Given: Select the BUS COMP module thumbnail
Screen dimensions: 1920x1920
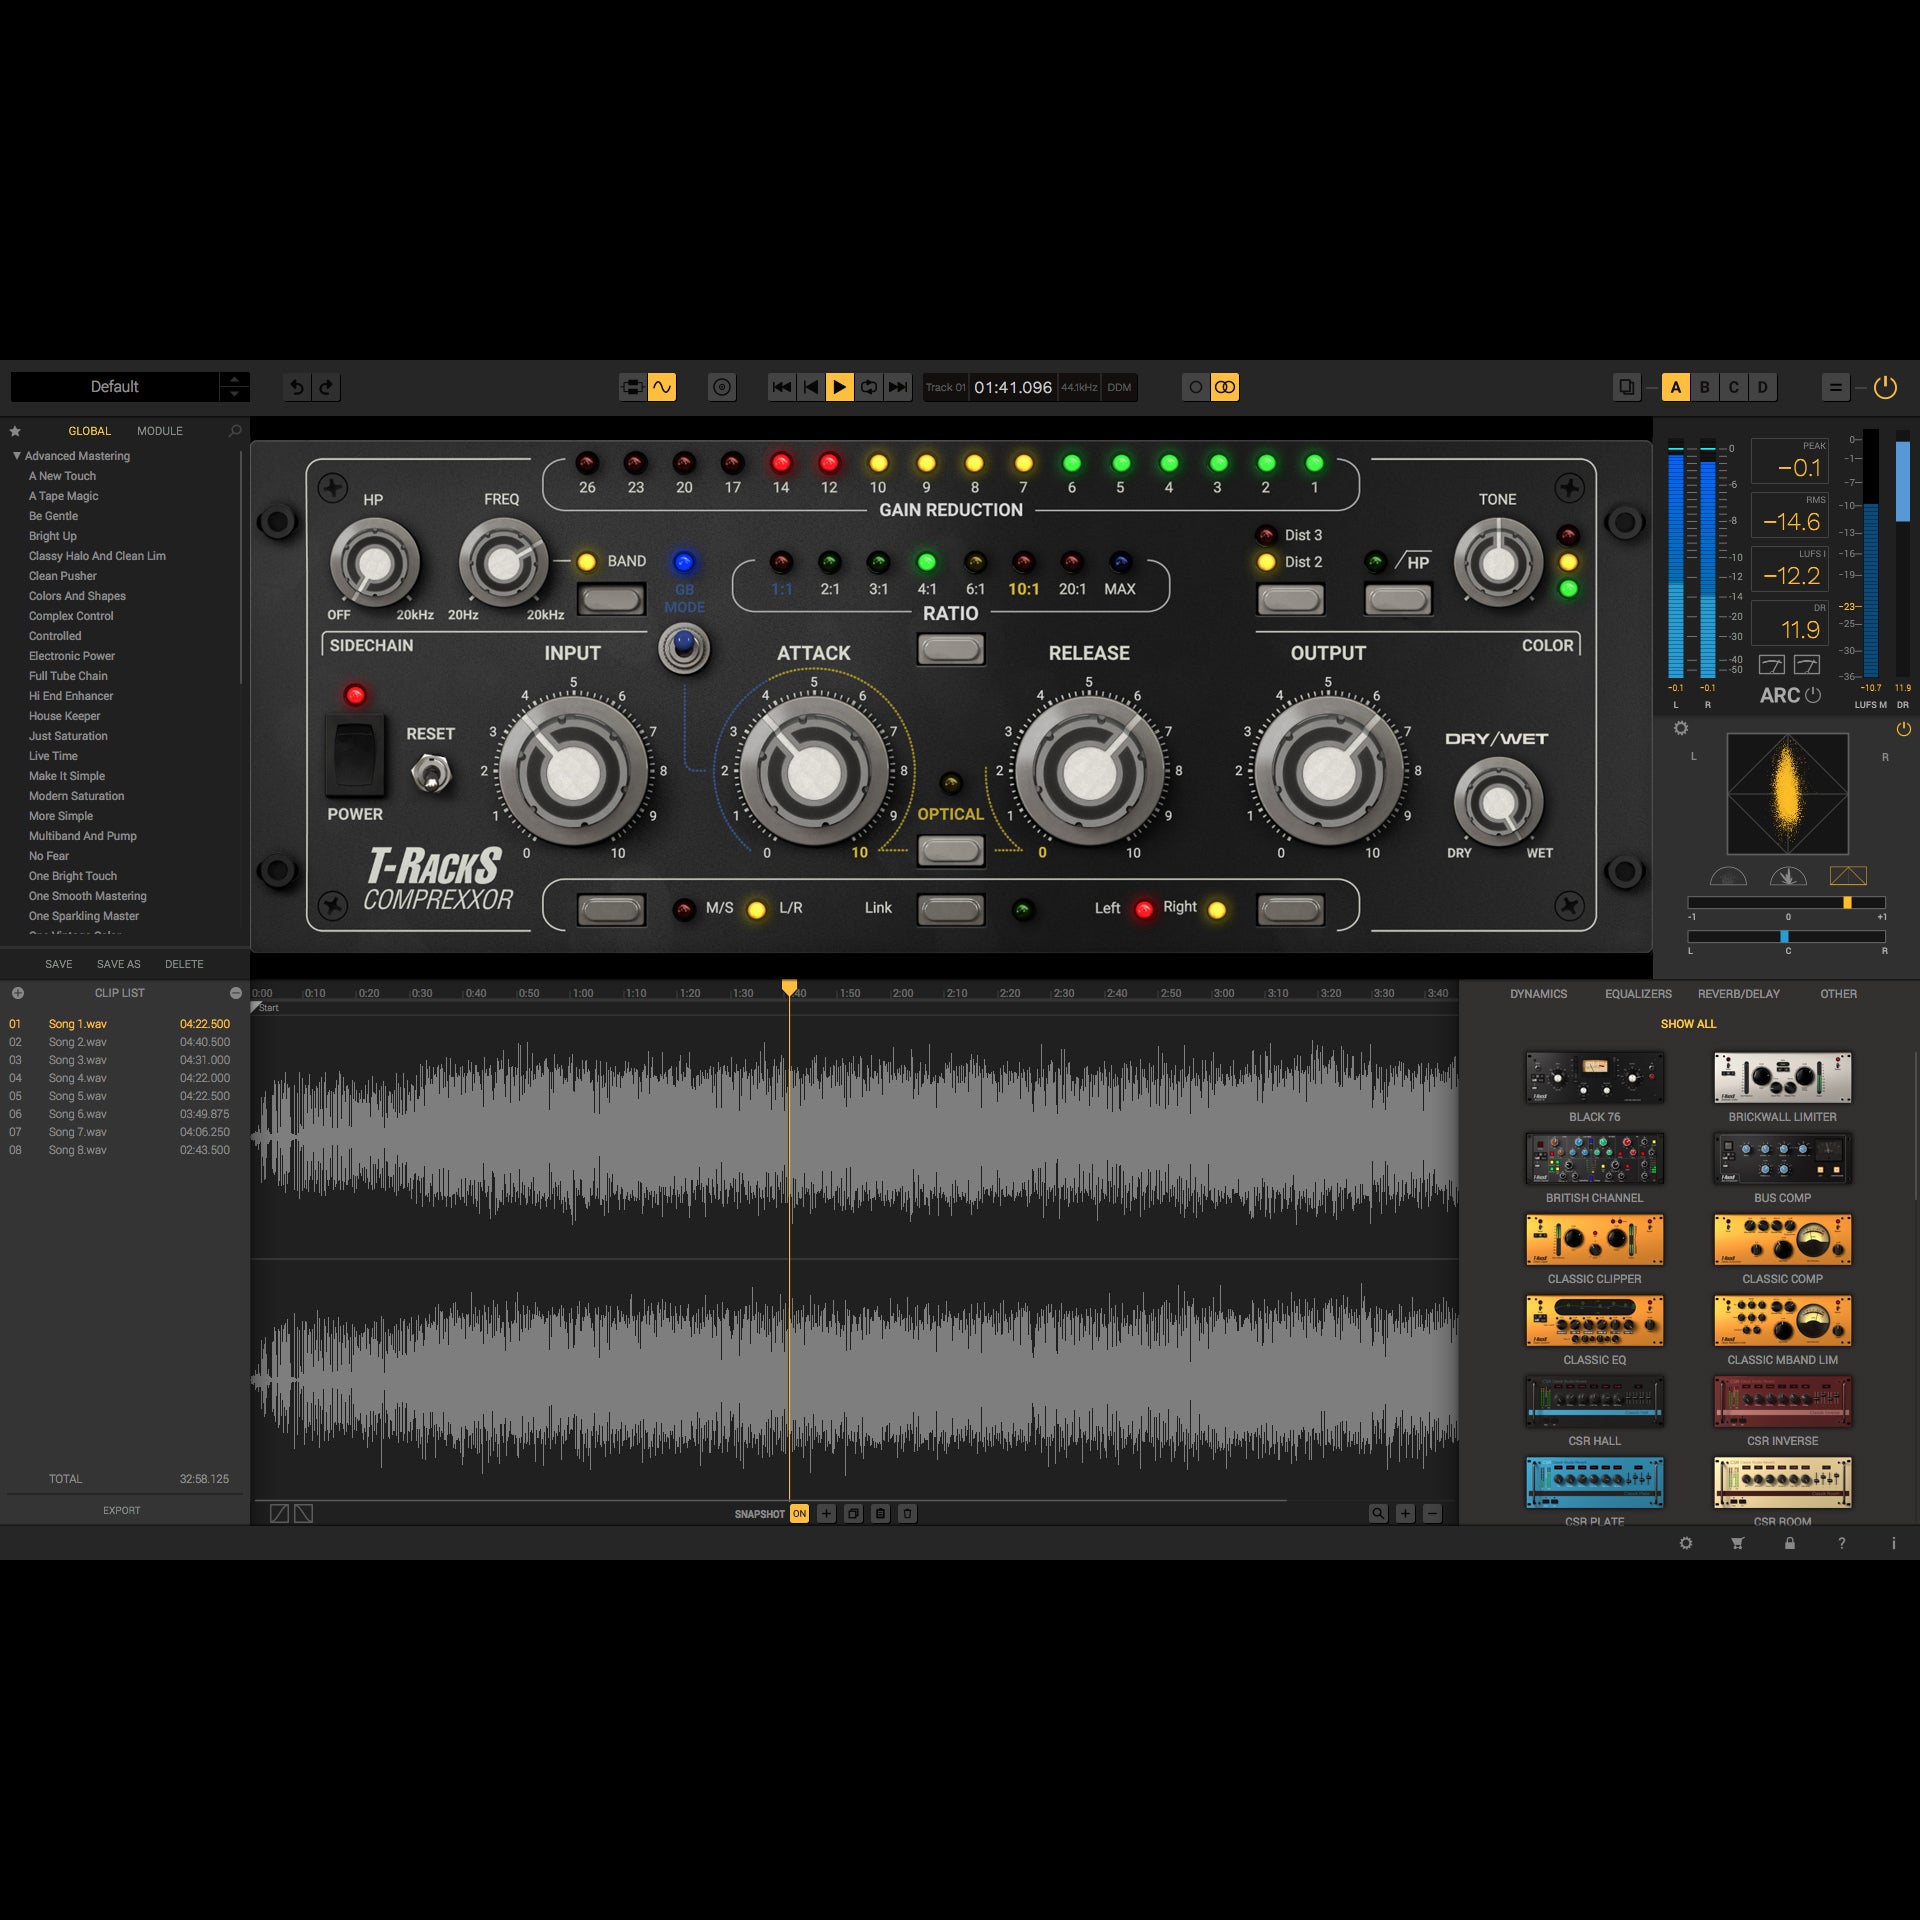Looking at the screenshot, I should [x=1783, y=1158].
